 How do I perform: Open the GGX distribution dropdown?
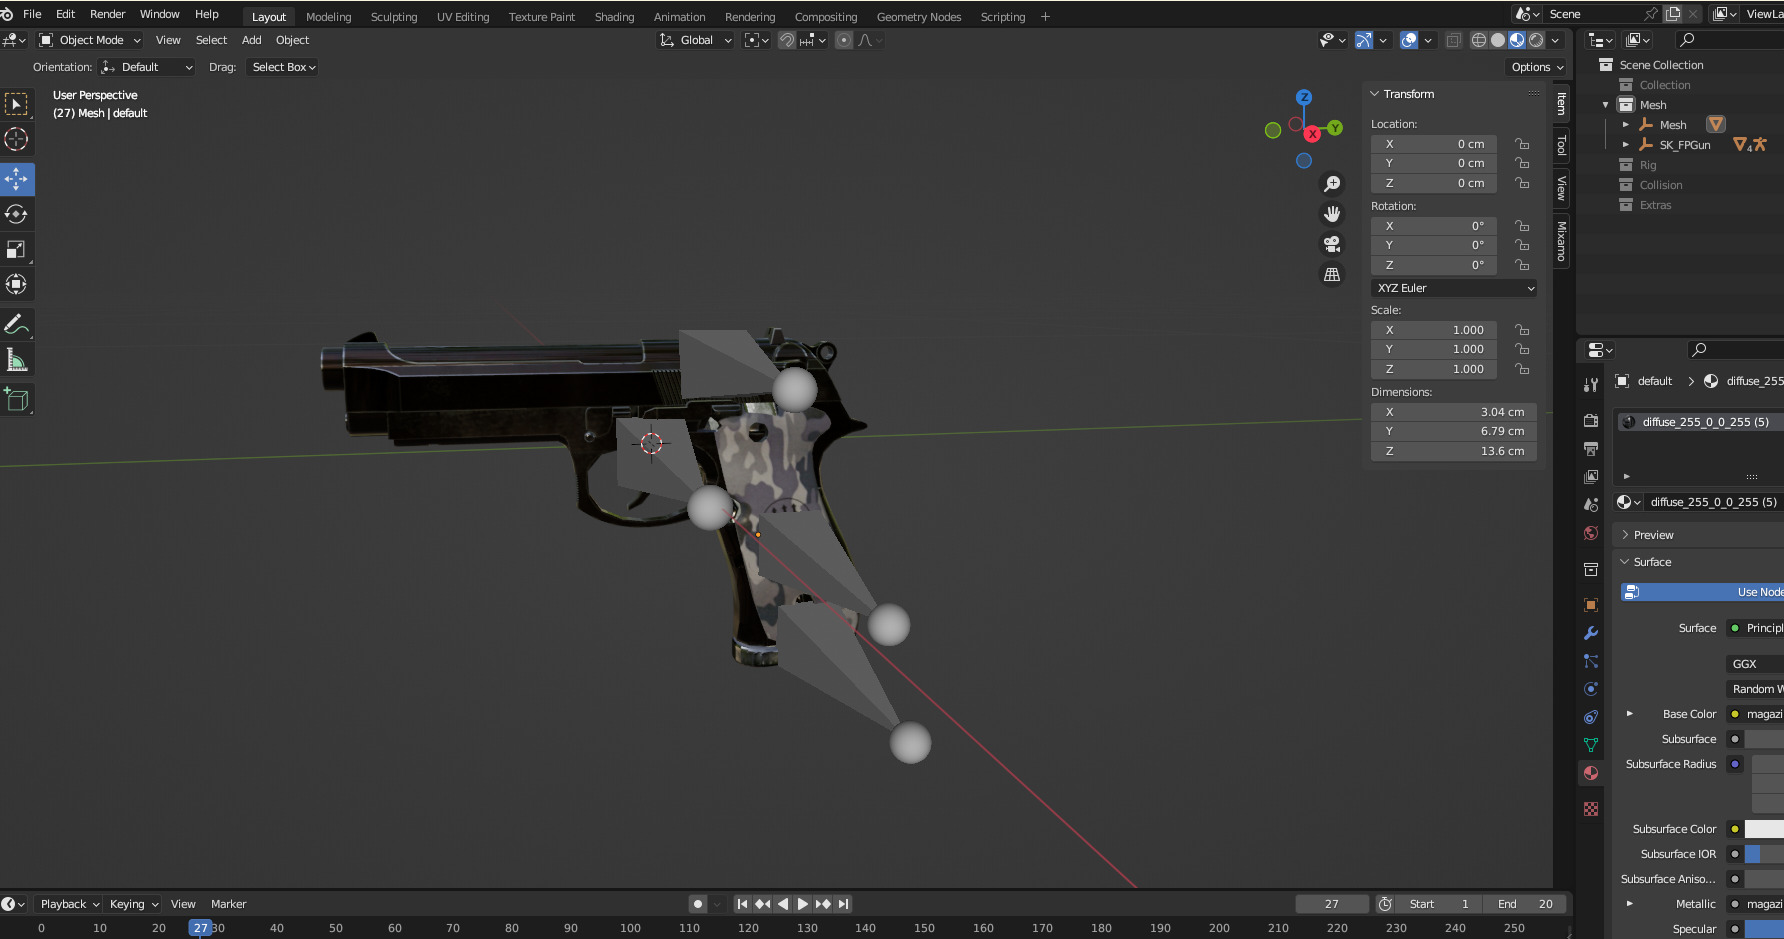click(1755, 664)
